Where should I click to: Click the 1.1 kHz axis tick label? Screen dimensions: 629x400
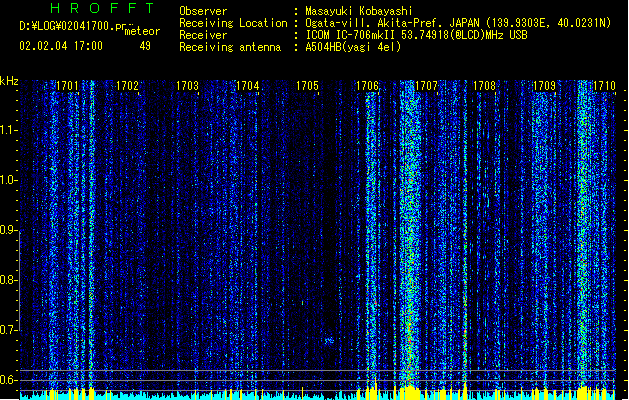tap(8, 130)
